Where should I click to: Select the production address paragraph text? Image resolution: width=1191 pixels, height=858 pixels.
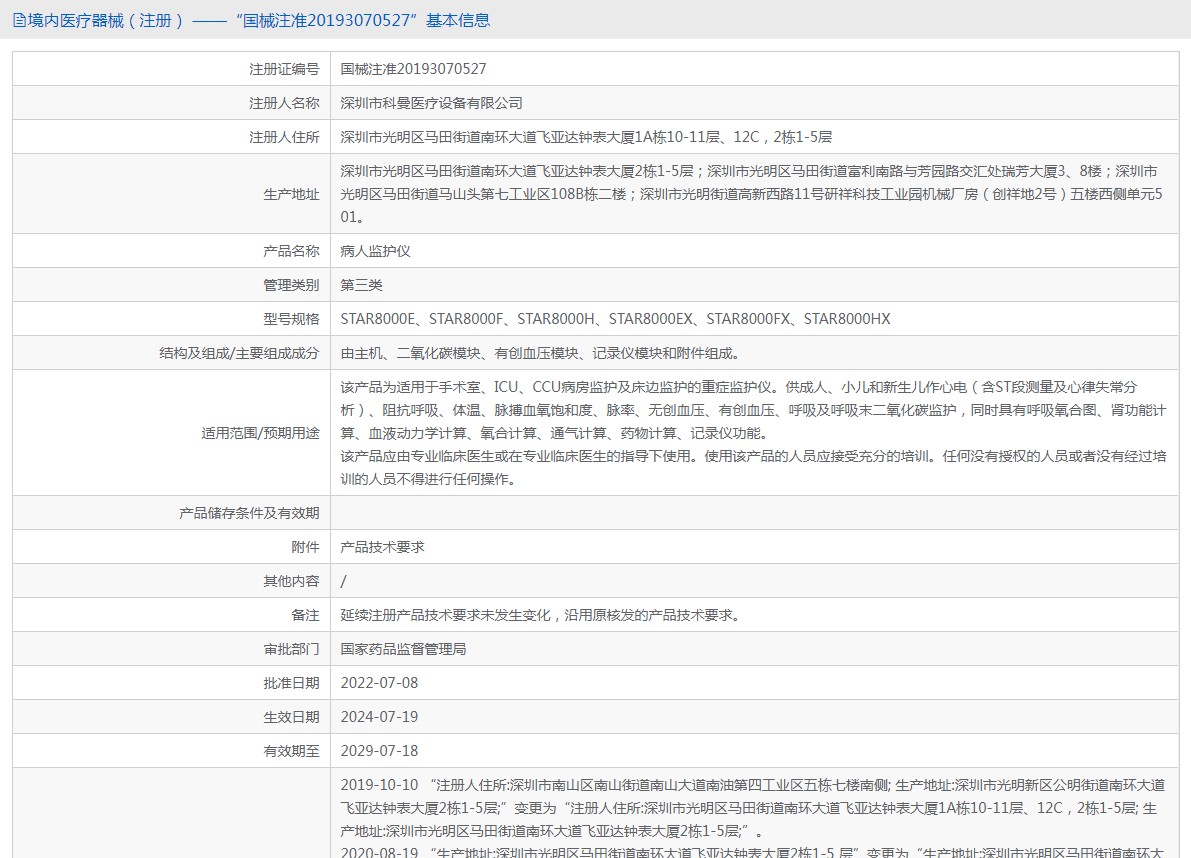click(751, 194)
